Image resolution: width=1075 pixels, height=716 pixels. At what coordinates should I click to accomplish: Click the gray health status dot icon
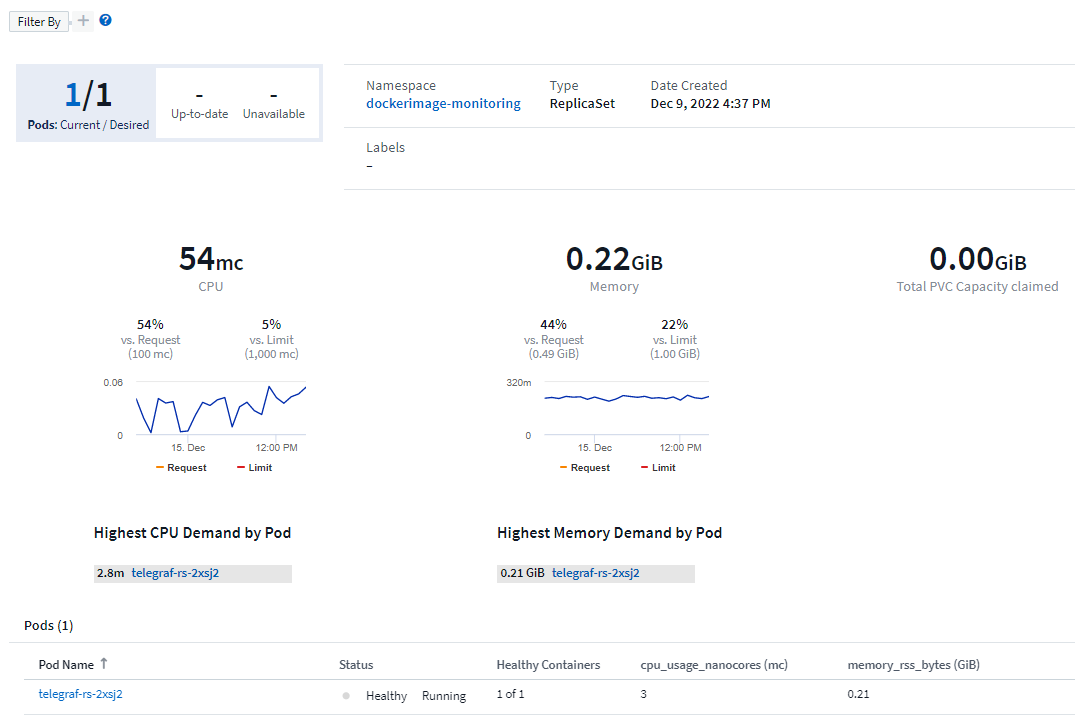[x=346, y=696]
